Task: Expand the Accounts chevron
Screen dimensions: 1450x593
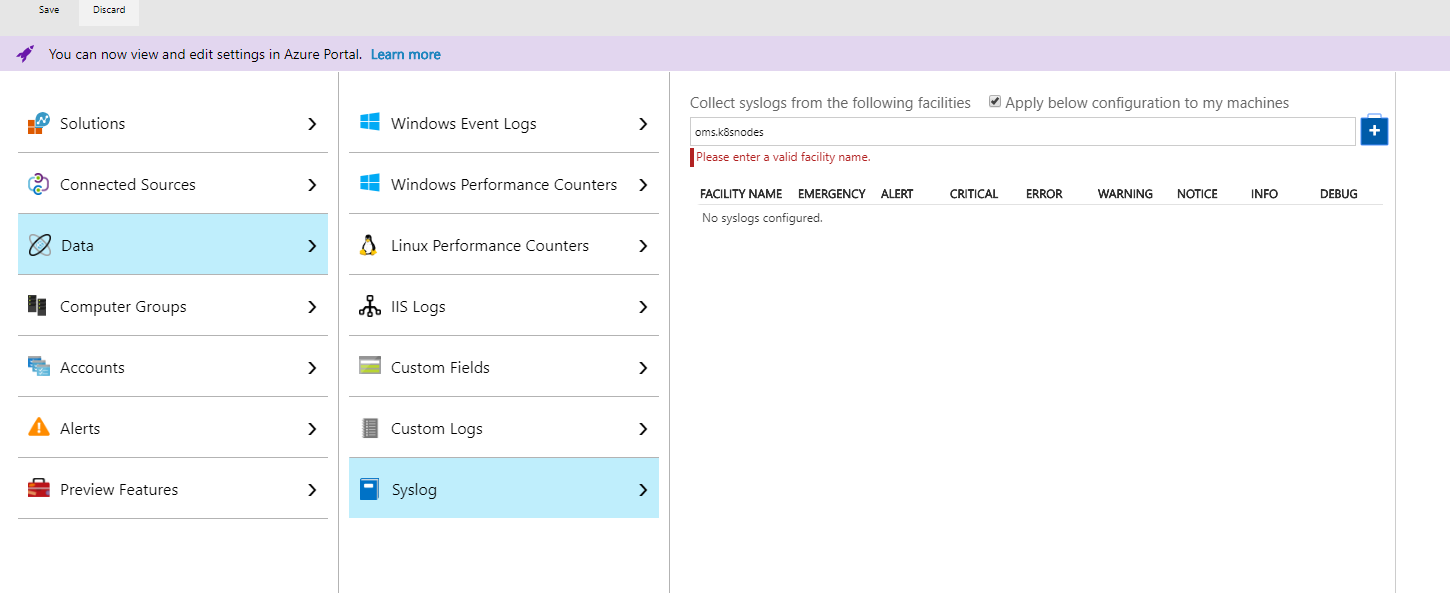Action: [312, 367]
